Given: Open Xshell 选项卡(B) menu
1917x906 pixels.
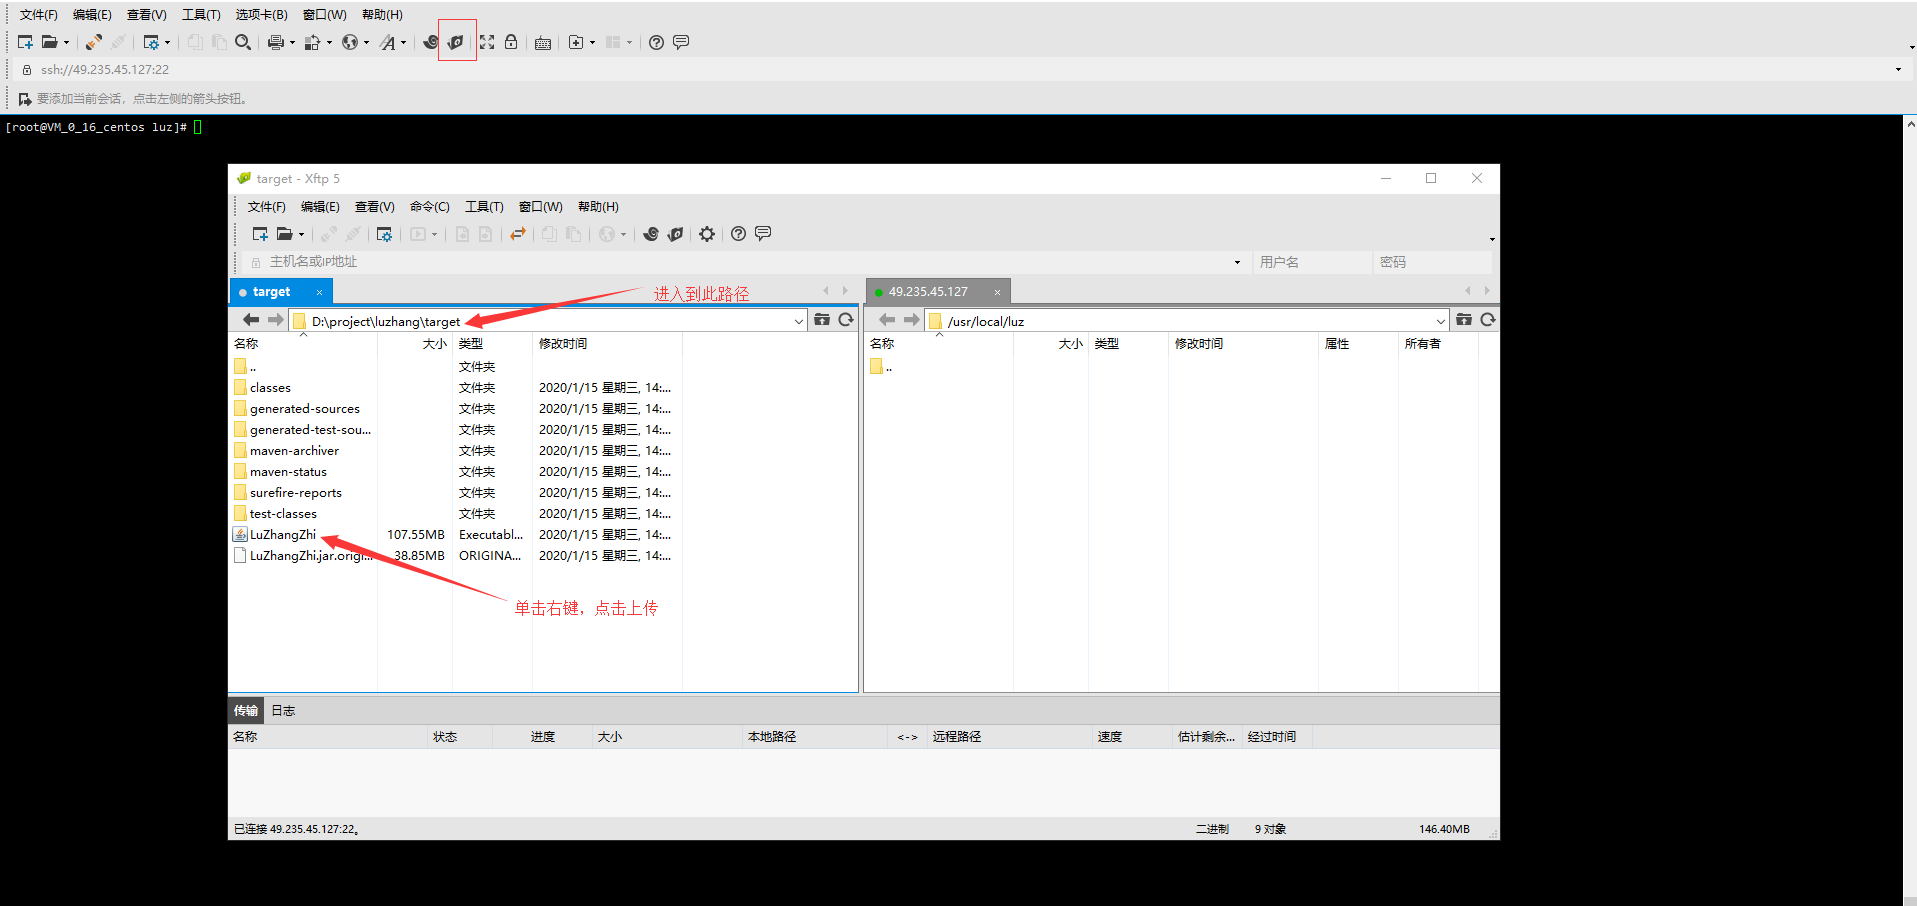Looking at the screenshot, I should click(x=261, y=15).
